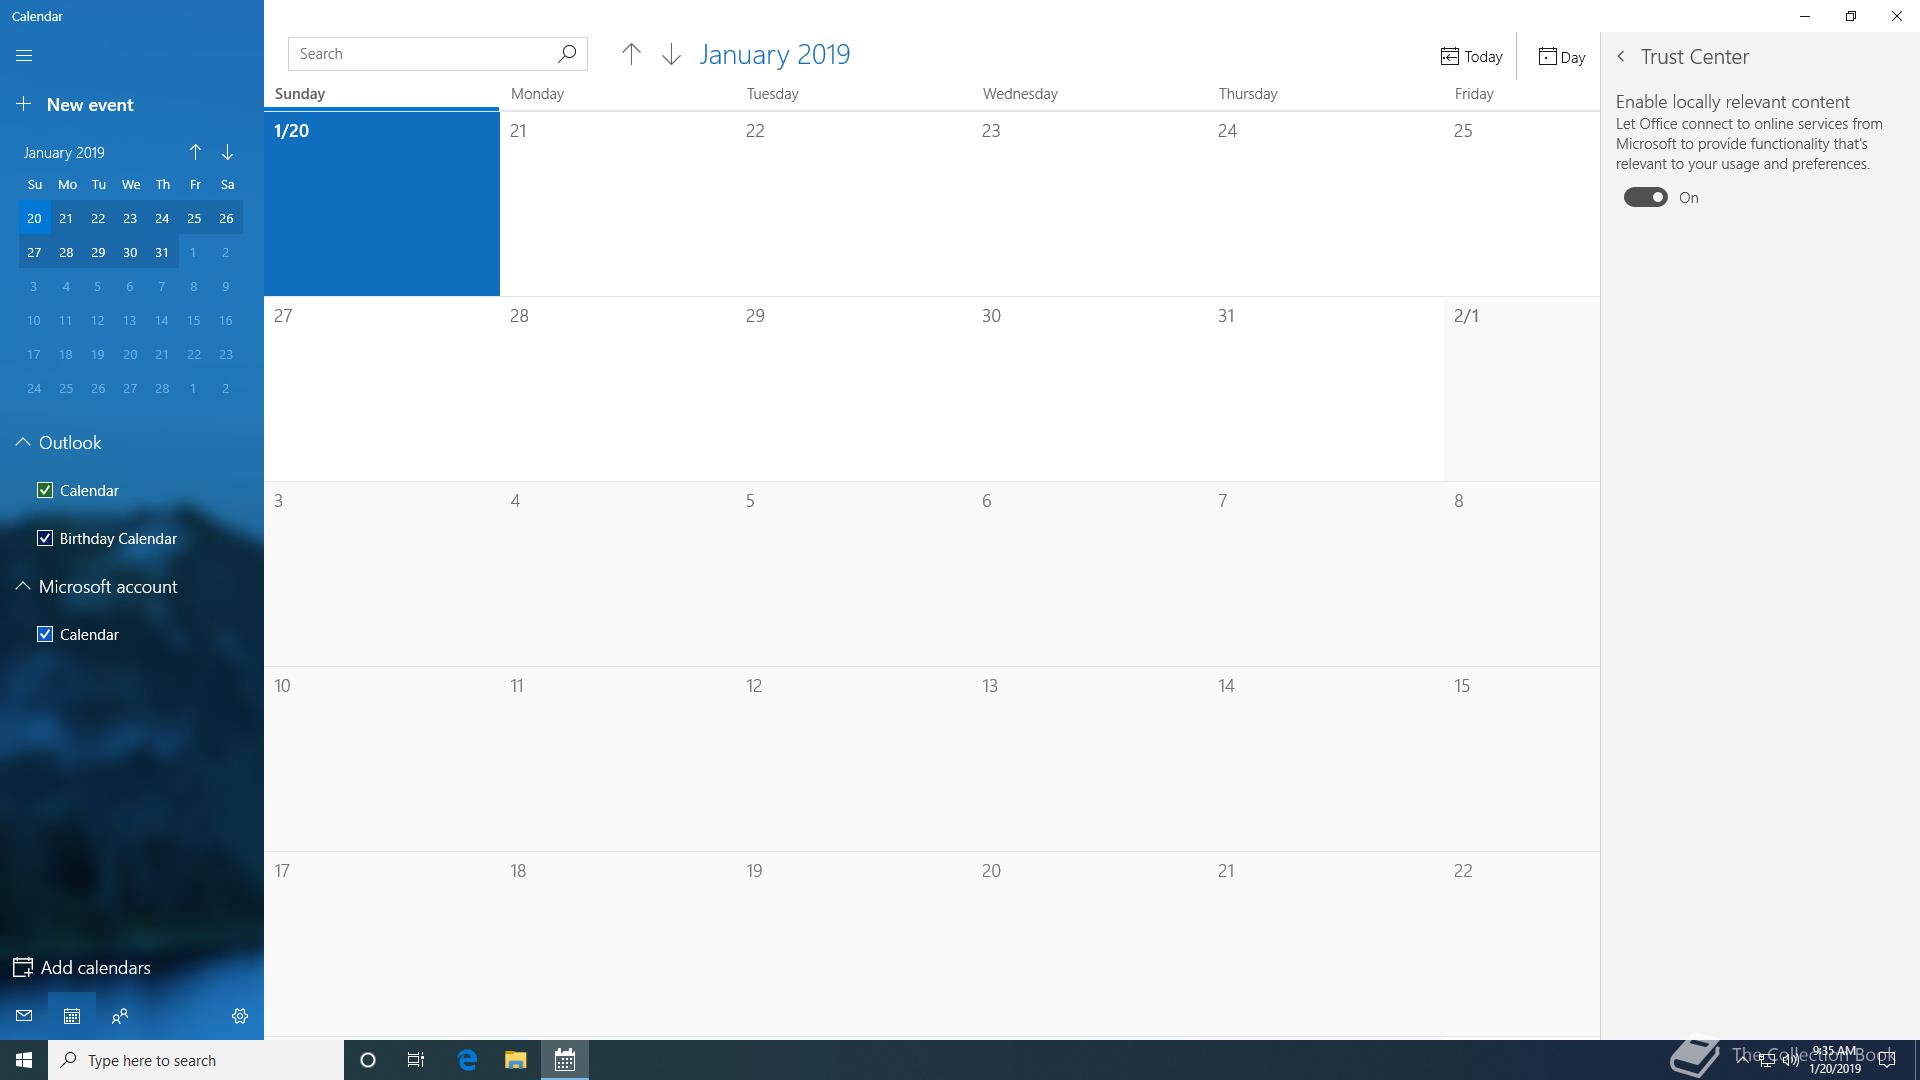The height and width of the screenshot is (1080, 1920).
Task: Collapse the Outlook calendars section
Action: (23, 442)
